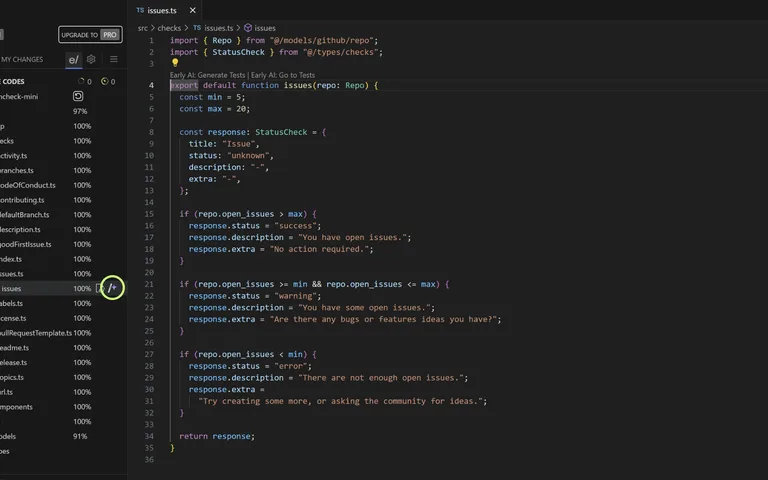This screenshot has width=768, height=480.
Task: Click '"No action required."' string
Action: click(x=319, y=249)
